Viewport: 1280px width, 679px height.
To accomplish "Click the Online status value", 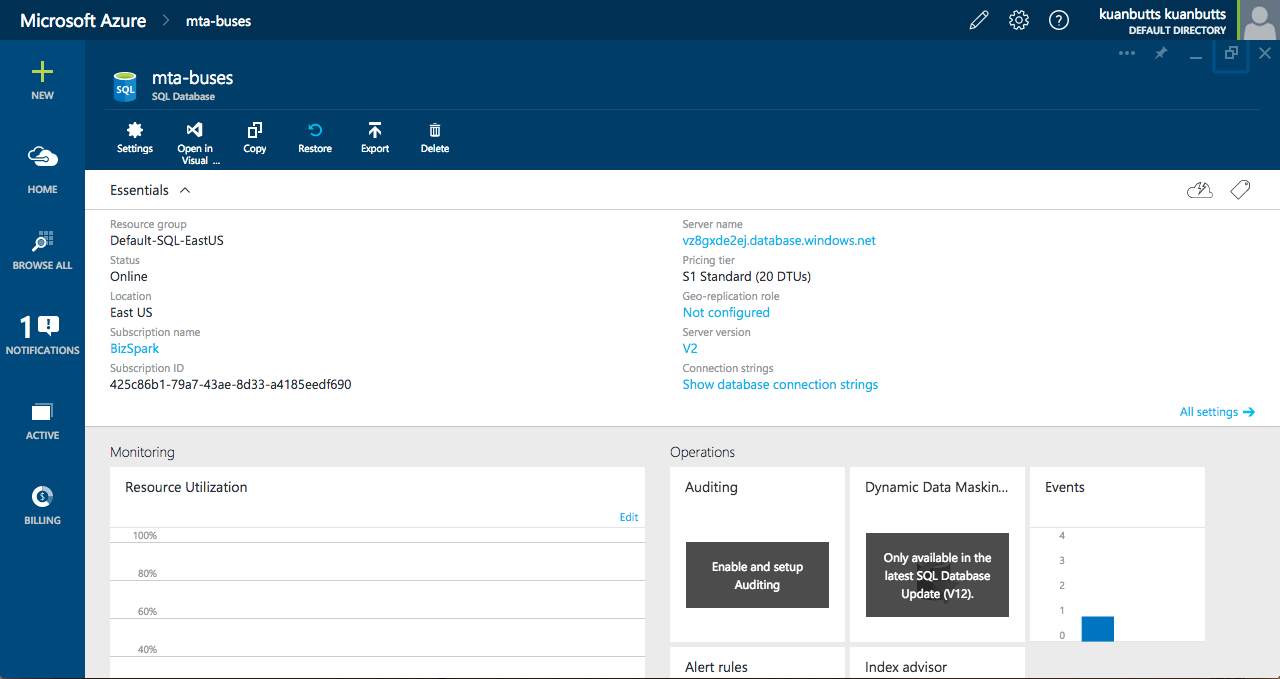I will (129, 276).
